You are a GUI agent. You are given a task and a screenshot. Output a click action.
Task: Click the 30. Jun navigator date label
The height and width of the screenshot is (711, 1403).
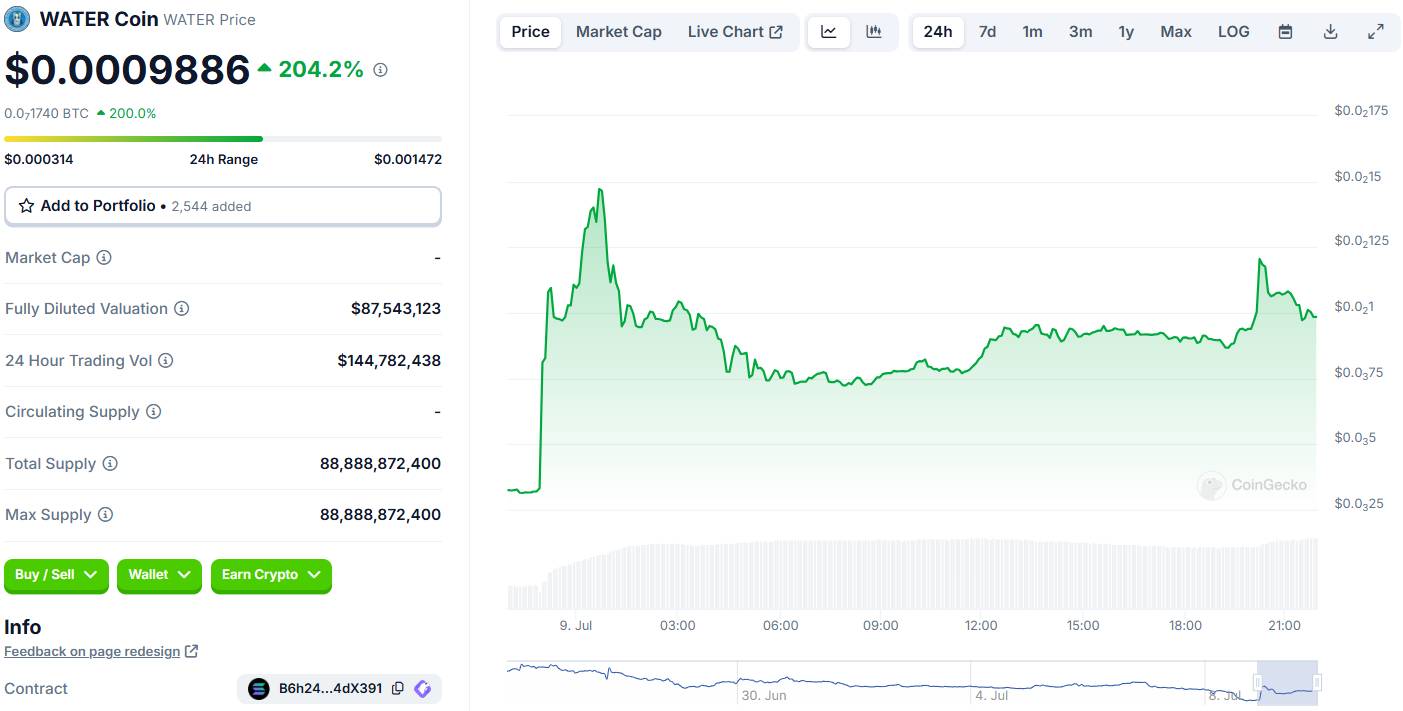point(764,695)
